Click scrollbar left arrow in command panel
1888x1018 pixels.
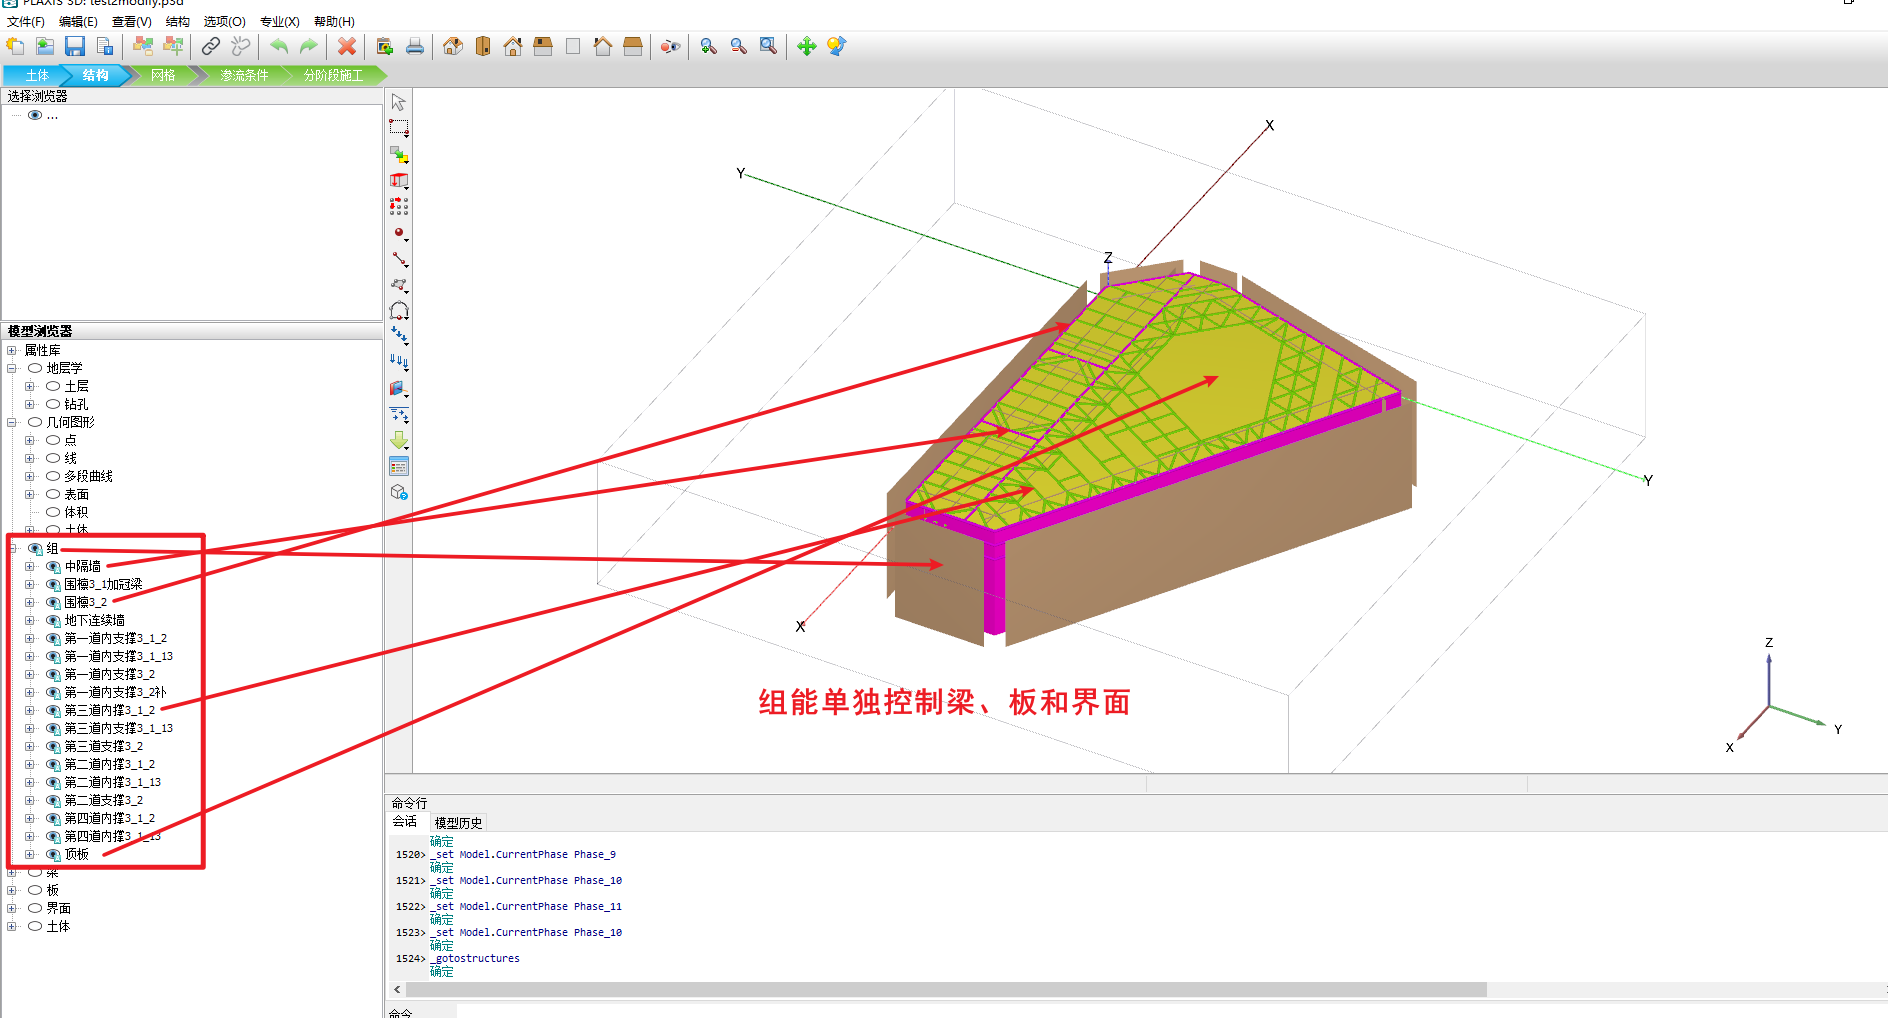point(397,989)
